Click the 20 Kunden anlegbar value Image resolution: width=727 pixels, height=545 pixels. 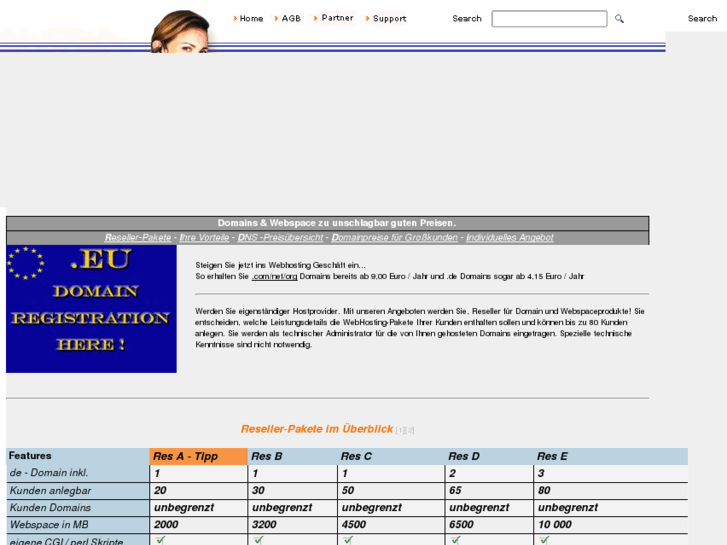tap(160, 490)
